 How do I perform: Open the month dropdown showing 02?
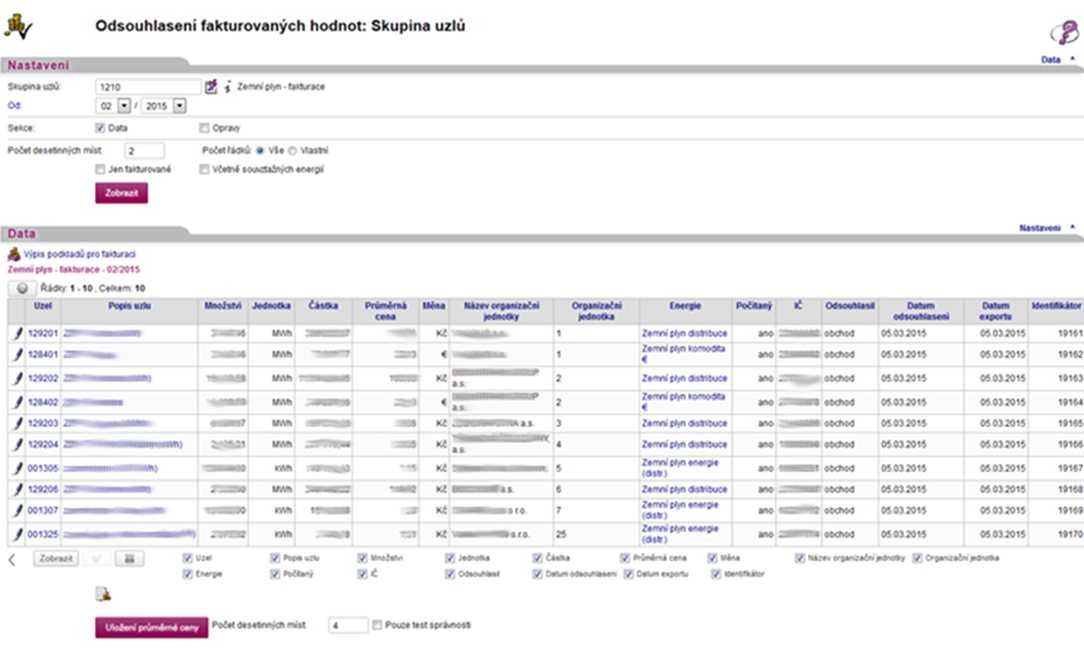click(124, 106)
